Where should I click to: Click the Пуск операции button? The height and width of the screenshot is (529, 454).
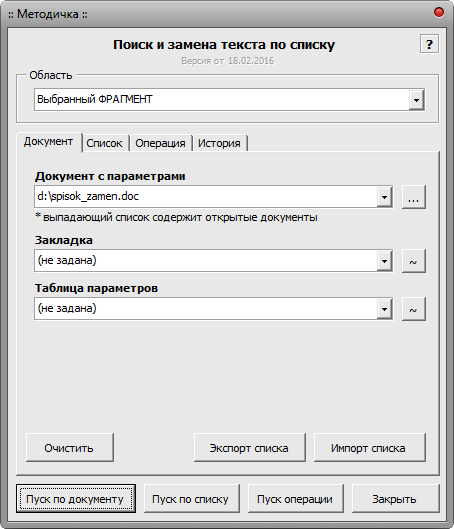click(295, 499)
